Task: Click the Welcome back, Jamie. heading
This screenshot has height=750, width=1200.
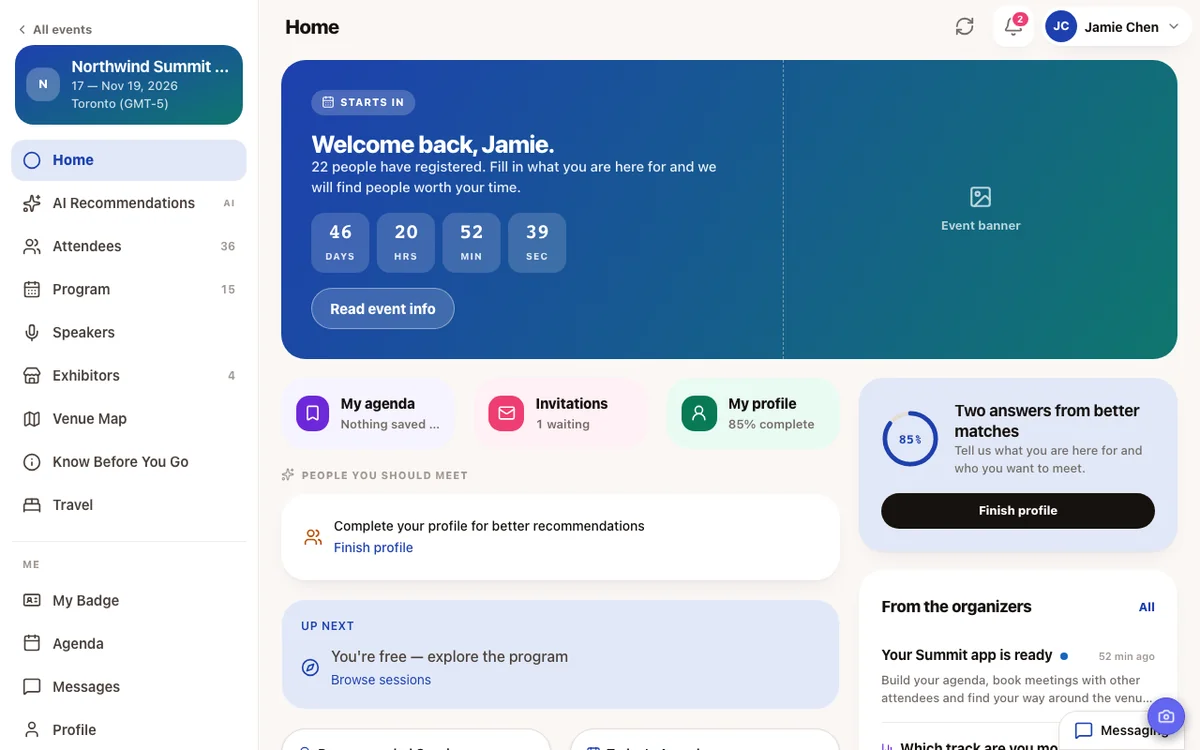Action: [x=433, y=144]
